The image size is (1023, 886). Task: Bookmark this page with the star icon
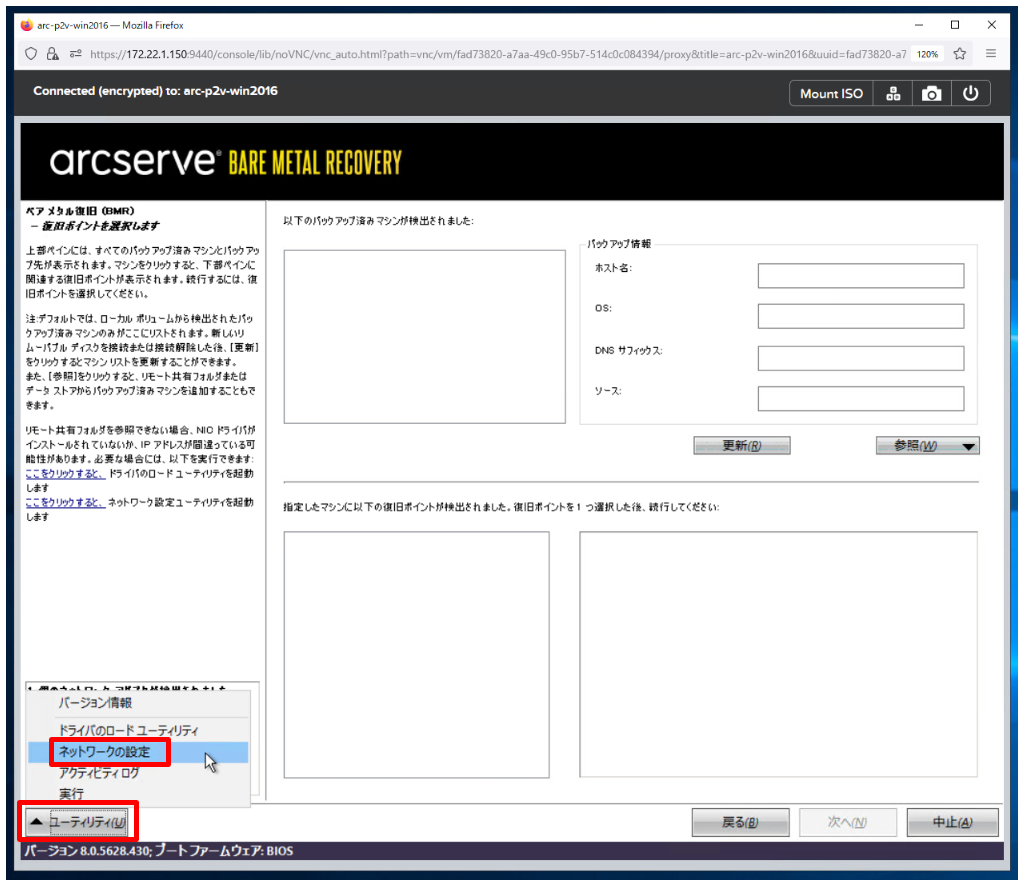pyautogui.click(x=959, y=53)
